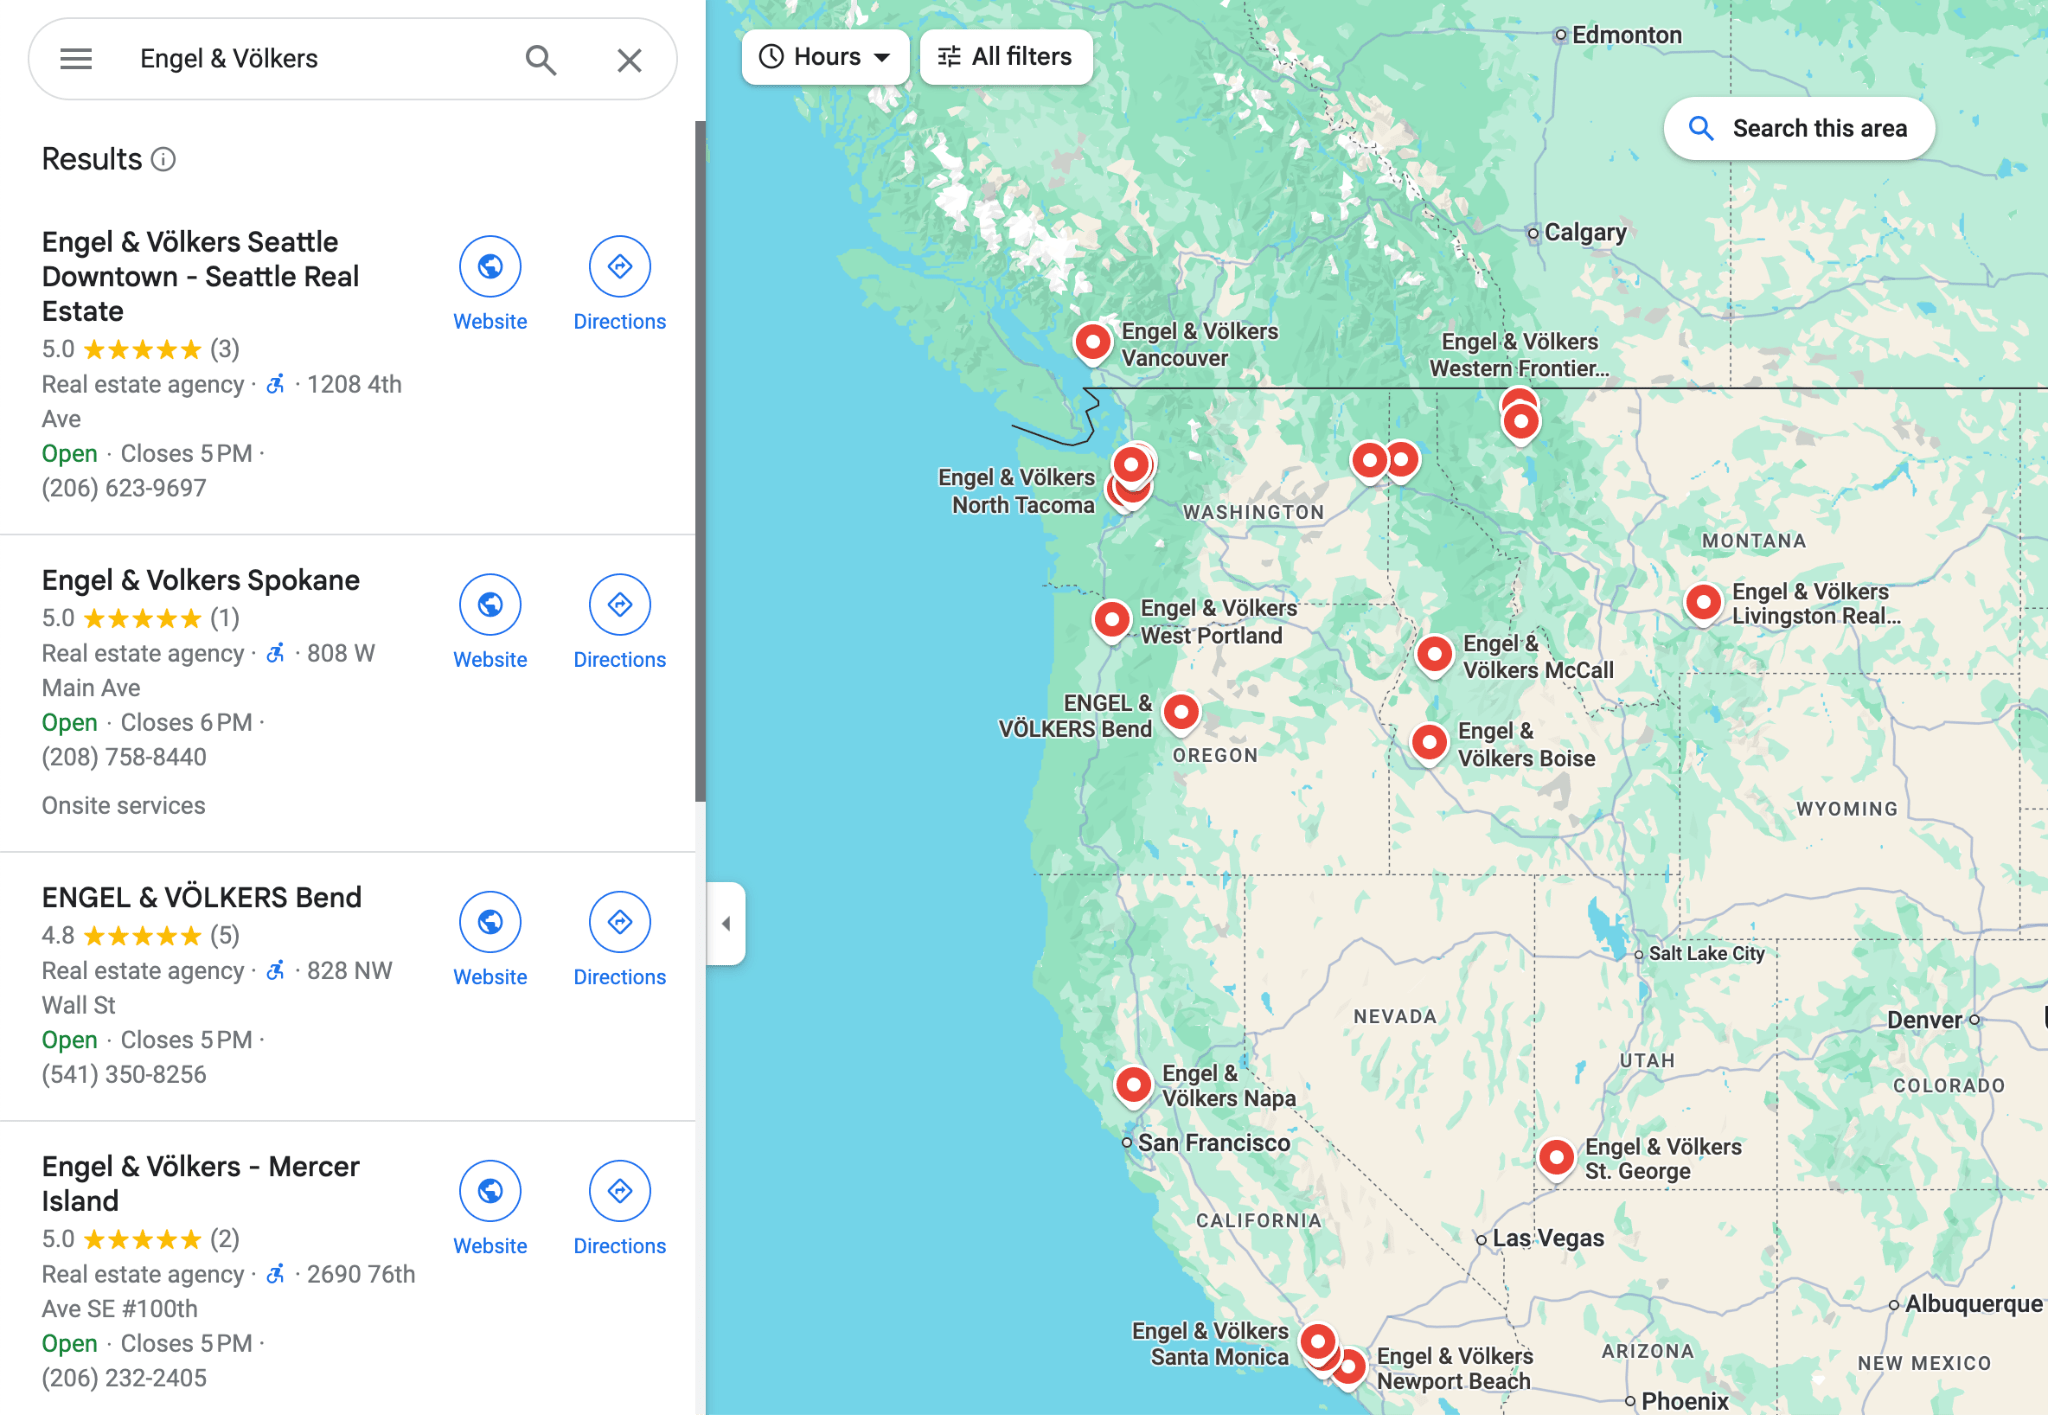Clear the search with the X button

[x=630, y=59]
